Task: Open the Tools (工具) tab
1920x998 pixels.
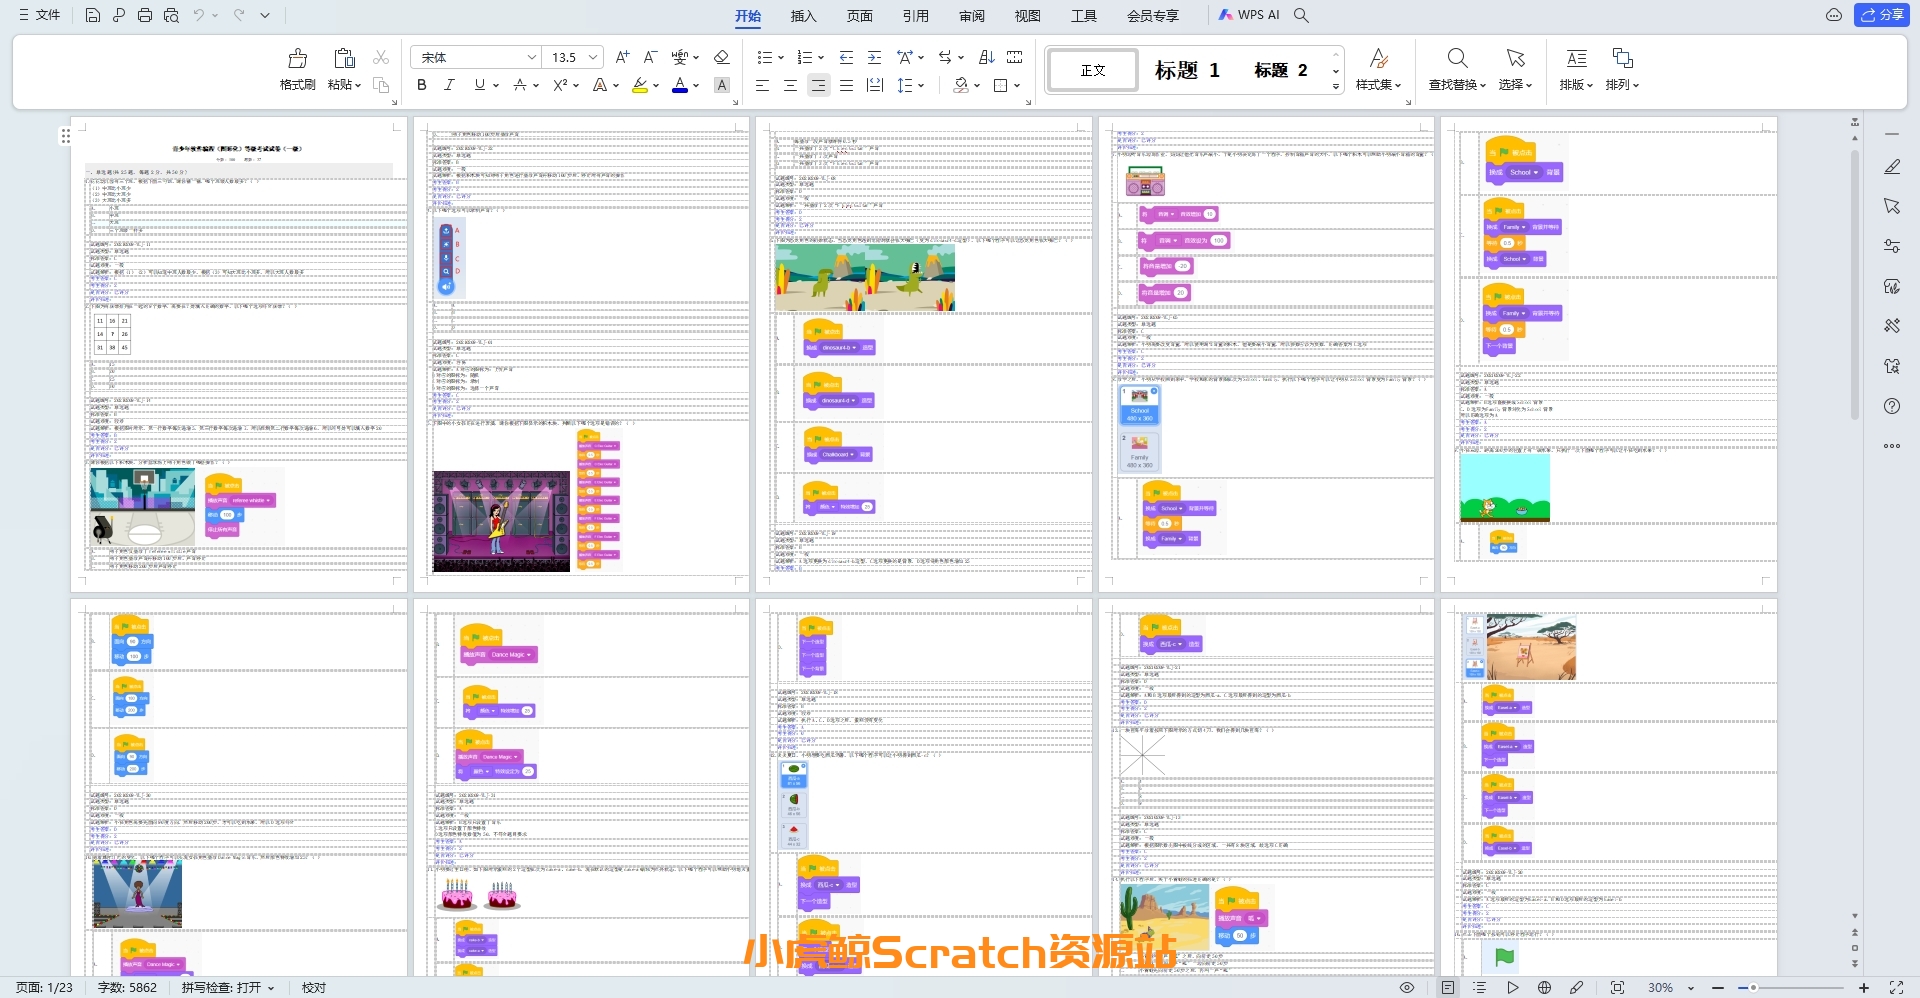Action: click(1083, 15)
